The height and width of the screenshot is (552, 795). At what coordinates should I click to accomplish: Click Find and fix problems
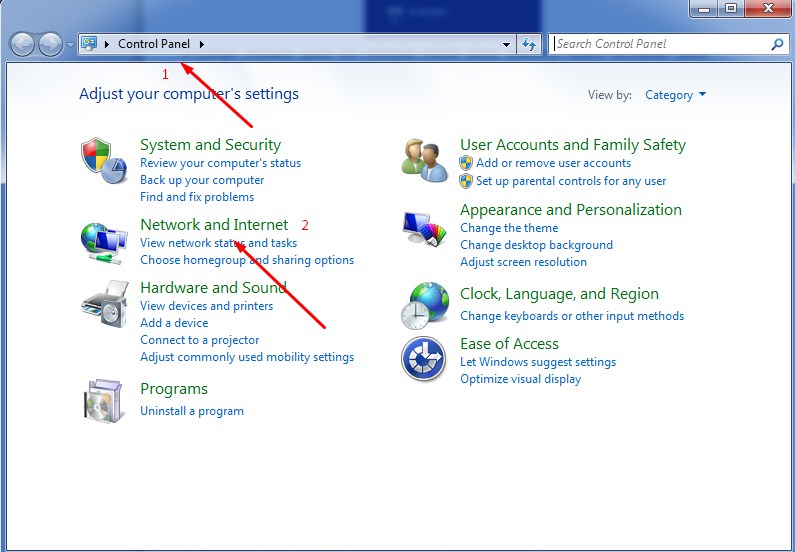pyautogui.click(x=197, y=197)
